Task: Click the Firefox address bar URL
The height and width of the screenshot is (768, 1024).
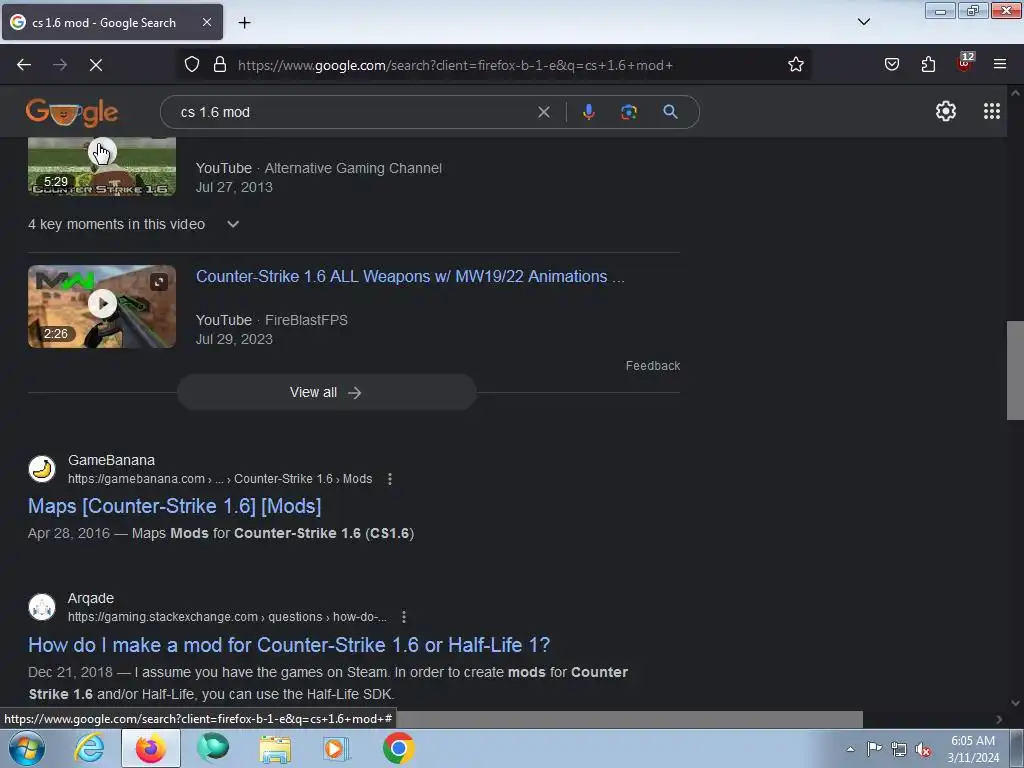Action: 455,65
